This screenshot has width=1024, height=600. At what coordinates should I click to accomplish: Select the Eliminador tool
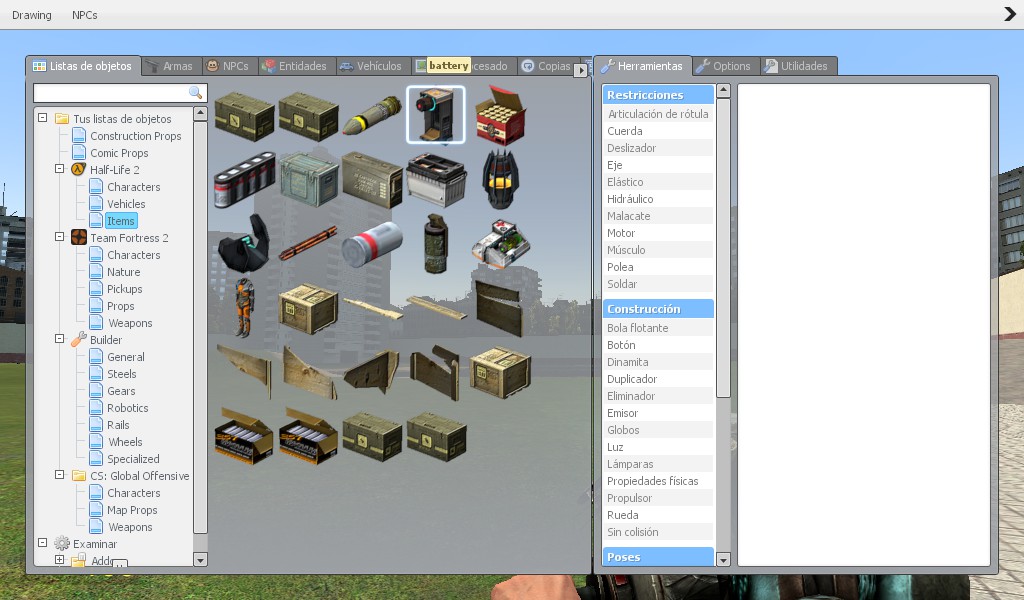[658, 396]
